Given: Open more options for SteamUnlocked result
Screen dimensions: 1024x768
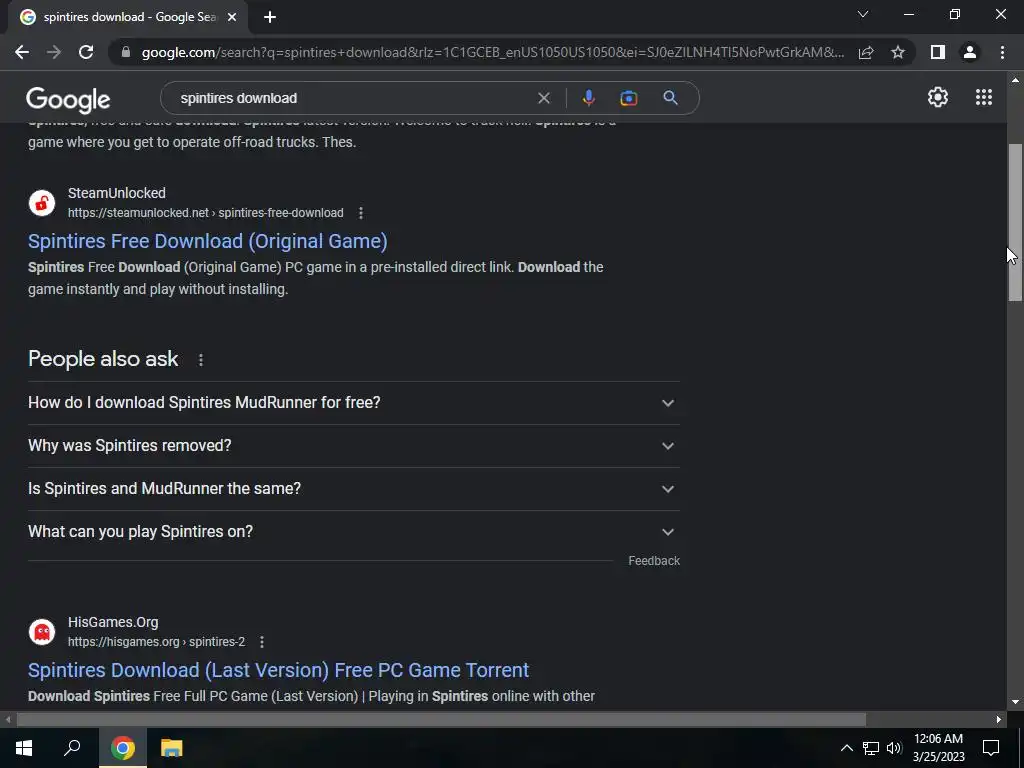Looking at the screenshot, I should point(360,213).
